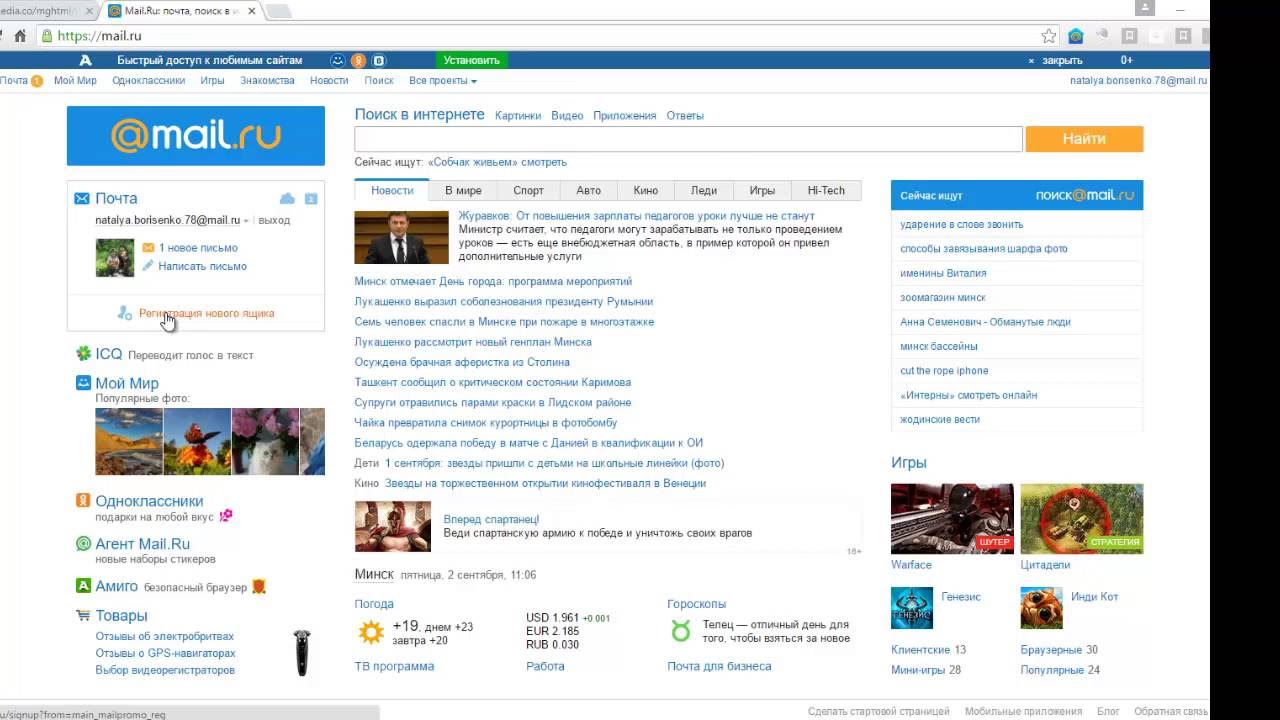Click into the internet search field
Viewport: 1280px width, 720px height.
point(688,139)
